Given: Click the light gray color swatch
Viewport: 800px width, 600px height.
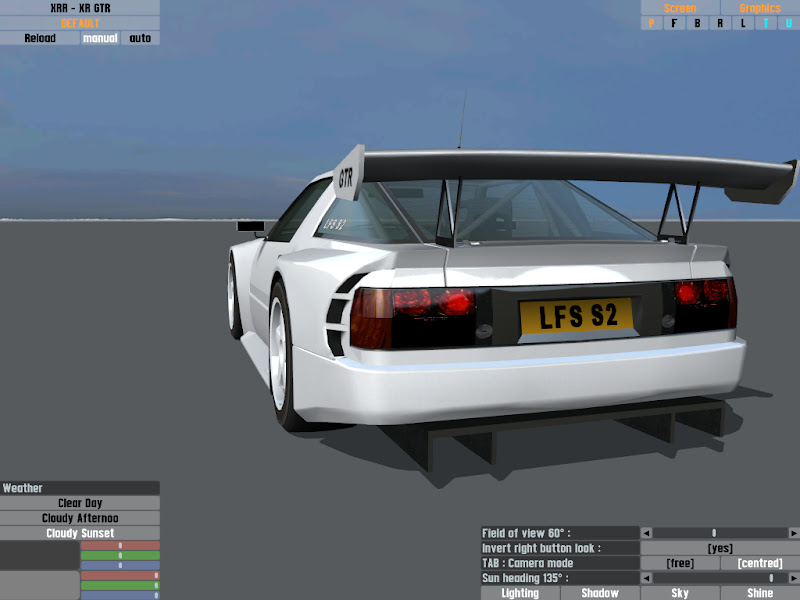Looking at the screenshot, I should [x=40, y=585].
